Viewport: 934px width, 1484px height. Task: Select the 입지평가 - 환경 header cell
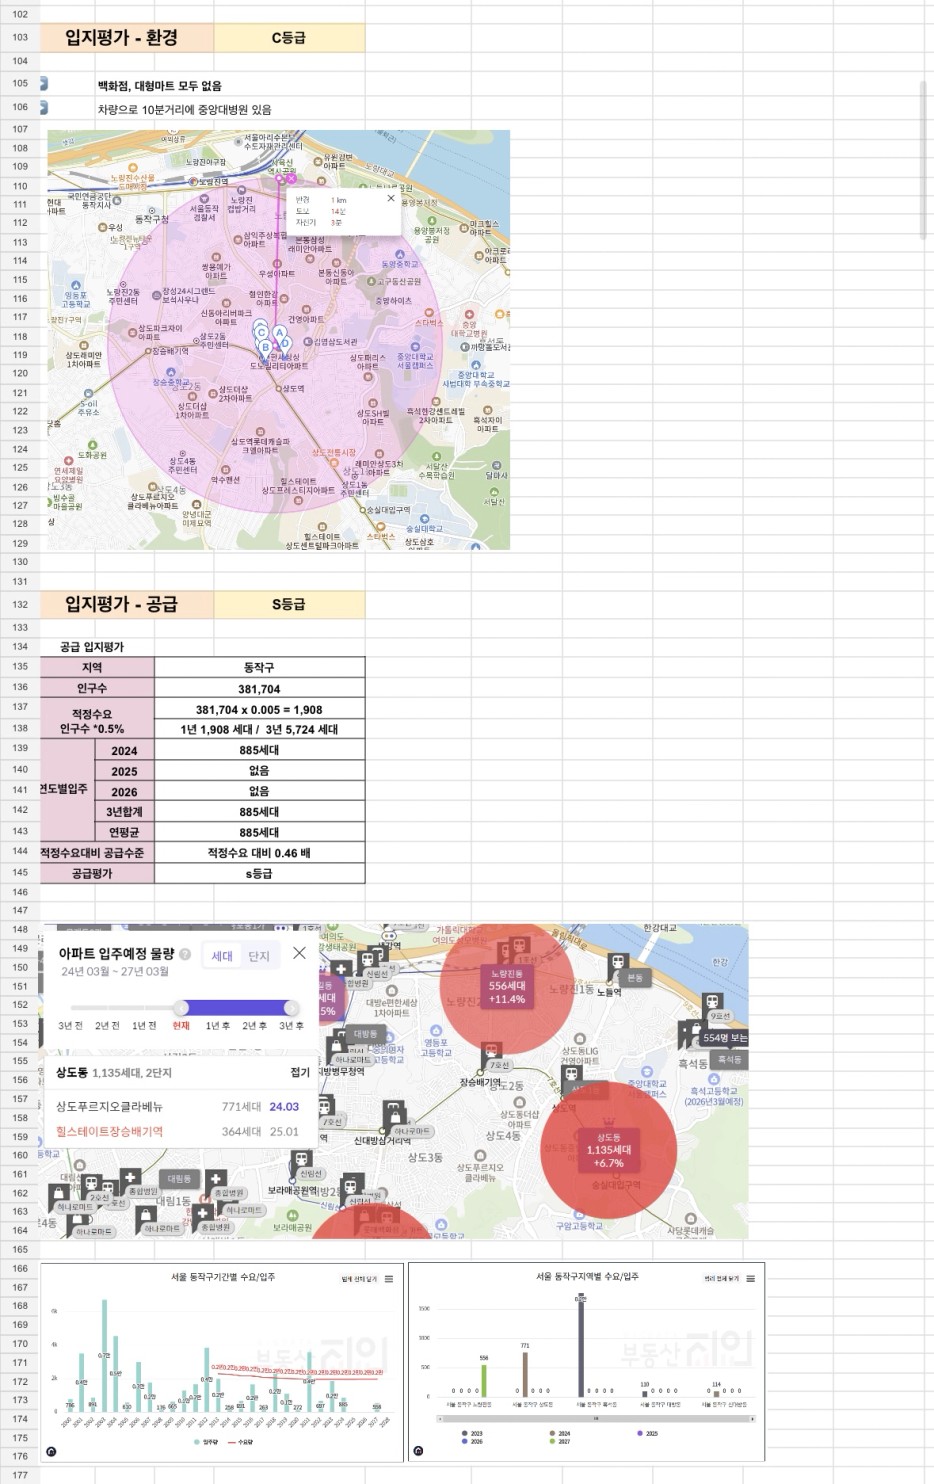127,38
